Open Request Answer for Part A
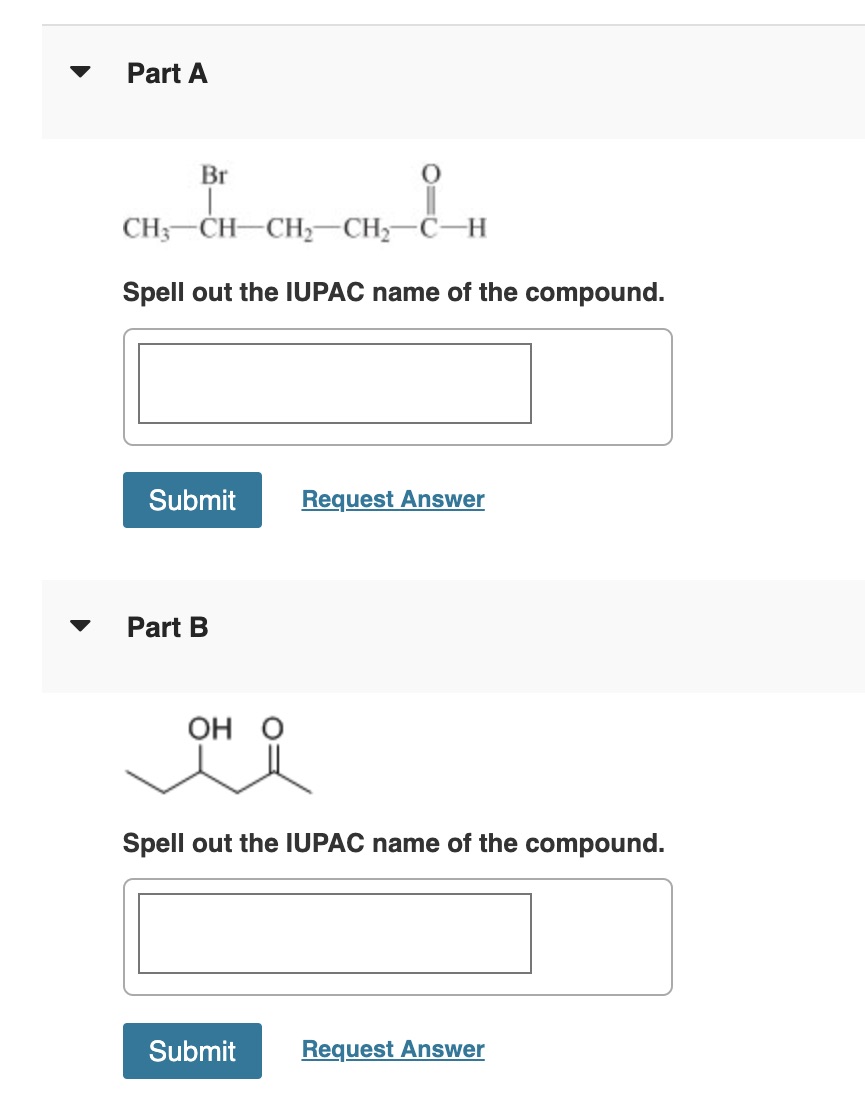865x1112 pixels. coord(392,499)
